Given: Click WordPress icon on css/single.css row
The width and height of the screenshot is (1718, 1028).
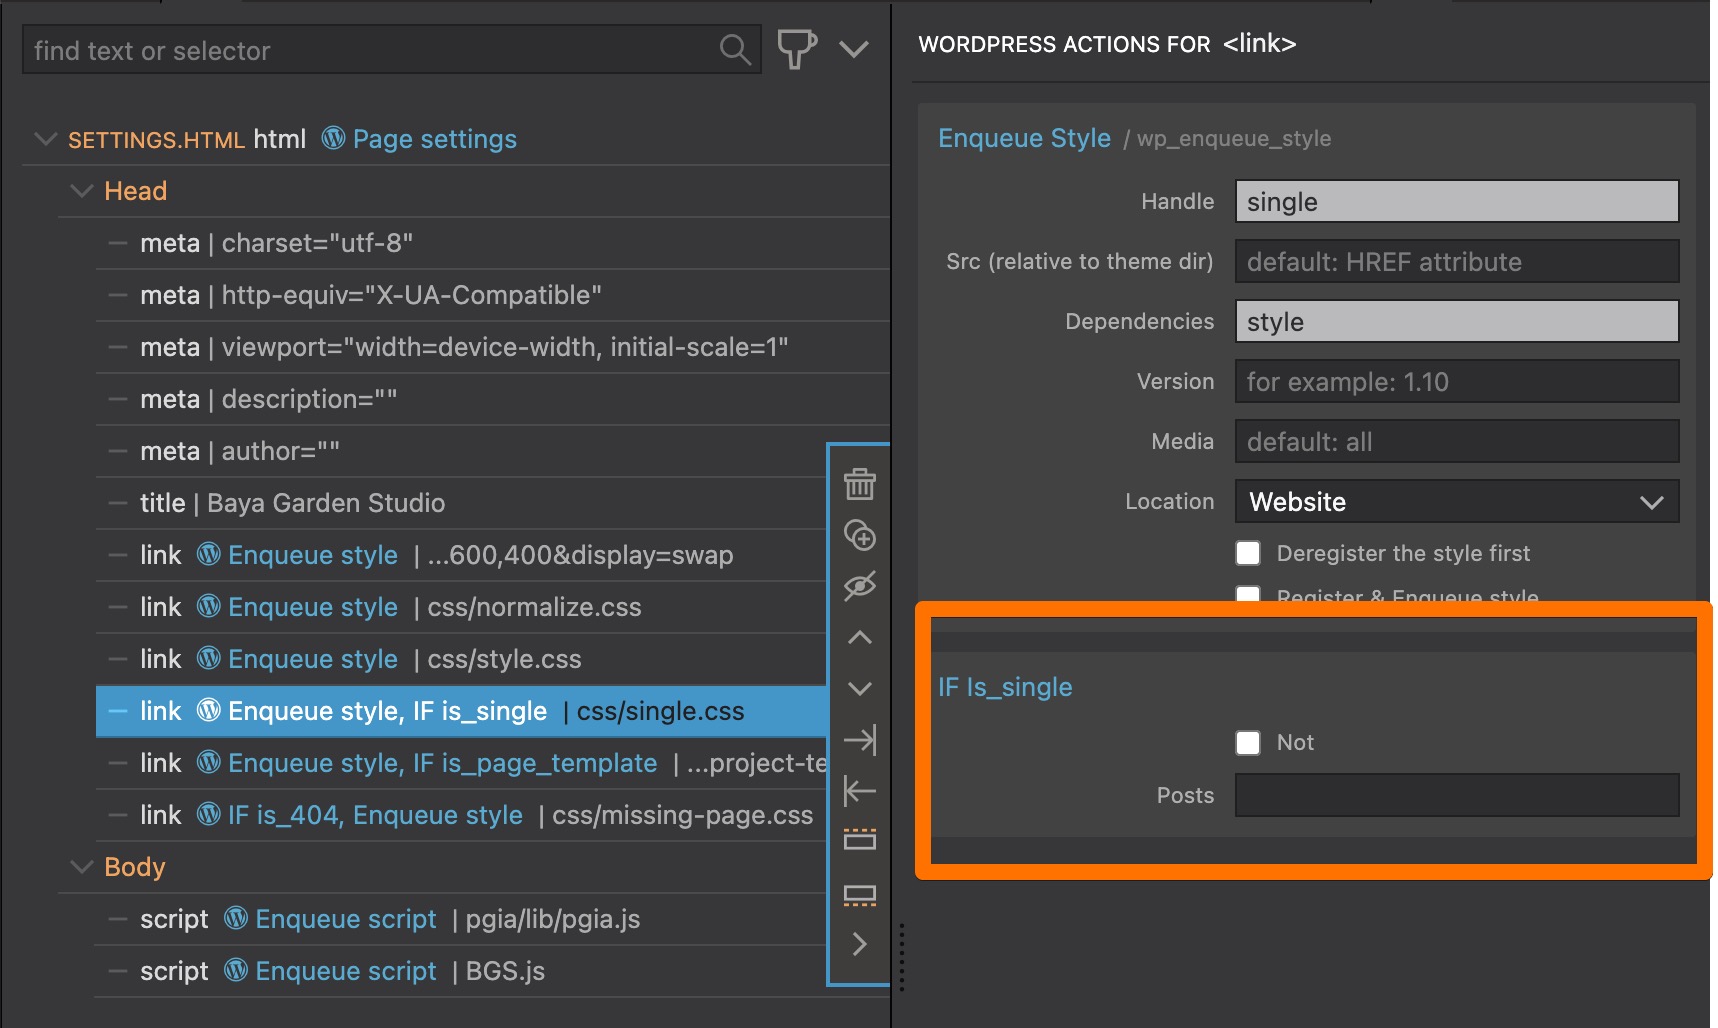Looking at the screenshot, I should [x=208, y=710].
